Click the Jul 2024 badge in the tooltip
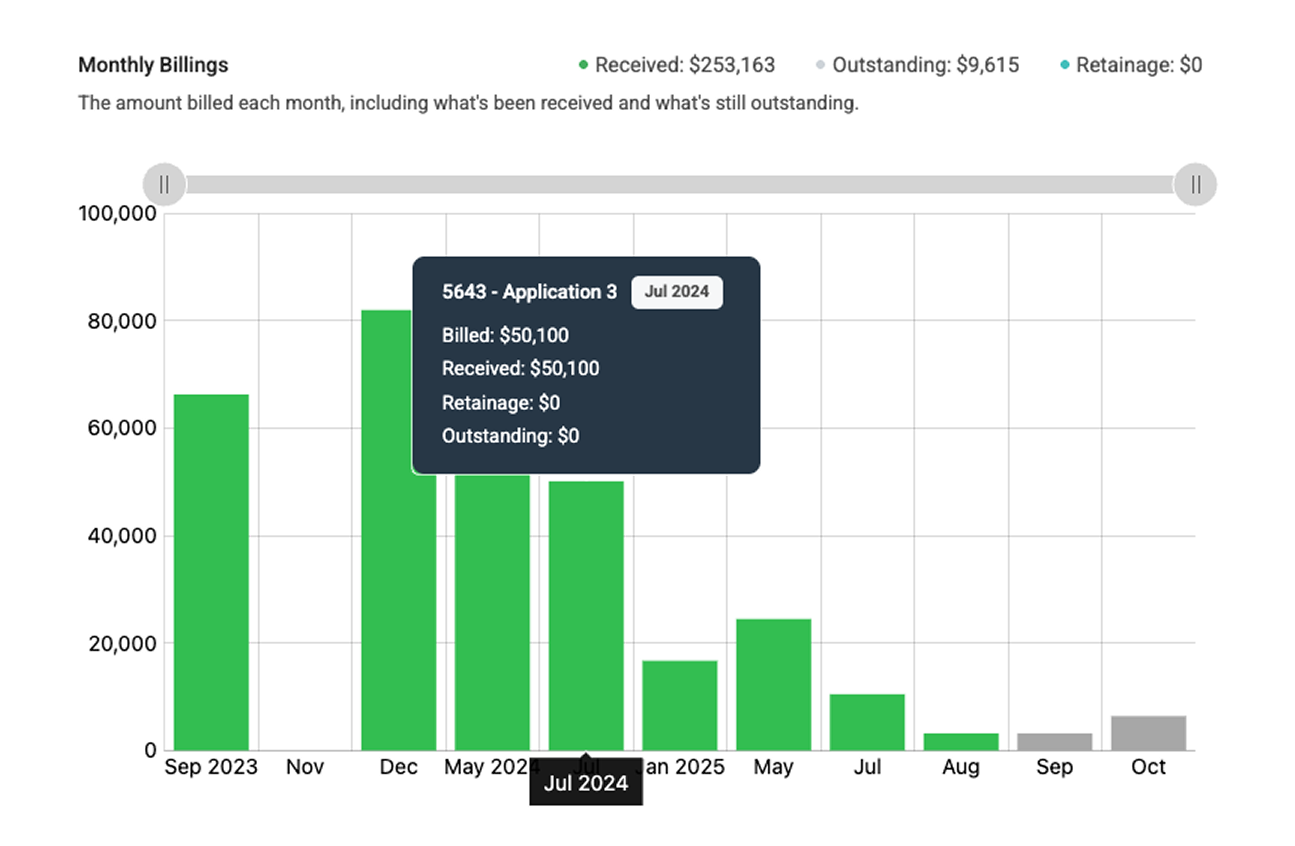Image resolution: width=1295 pixels, height=846 pixels. 676,292
